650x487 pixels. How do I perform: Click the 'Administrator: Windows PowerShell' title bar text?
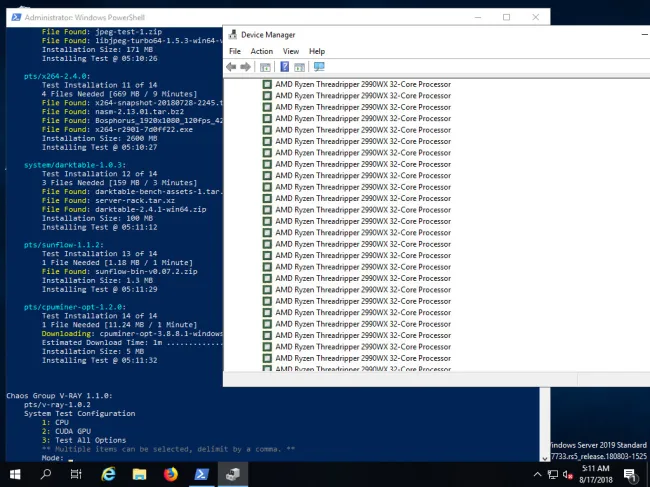pyautogui.click(x=85, y=17)
